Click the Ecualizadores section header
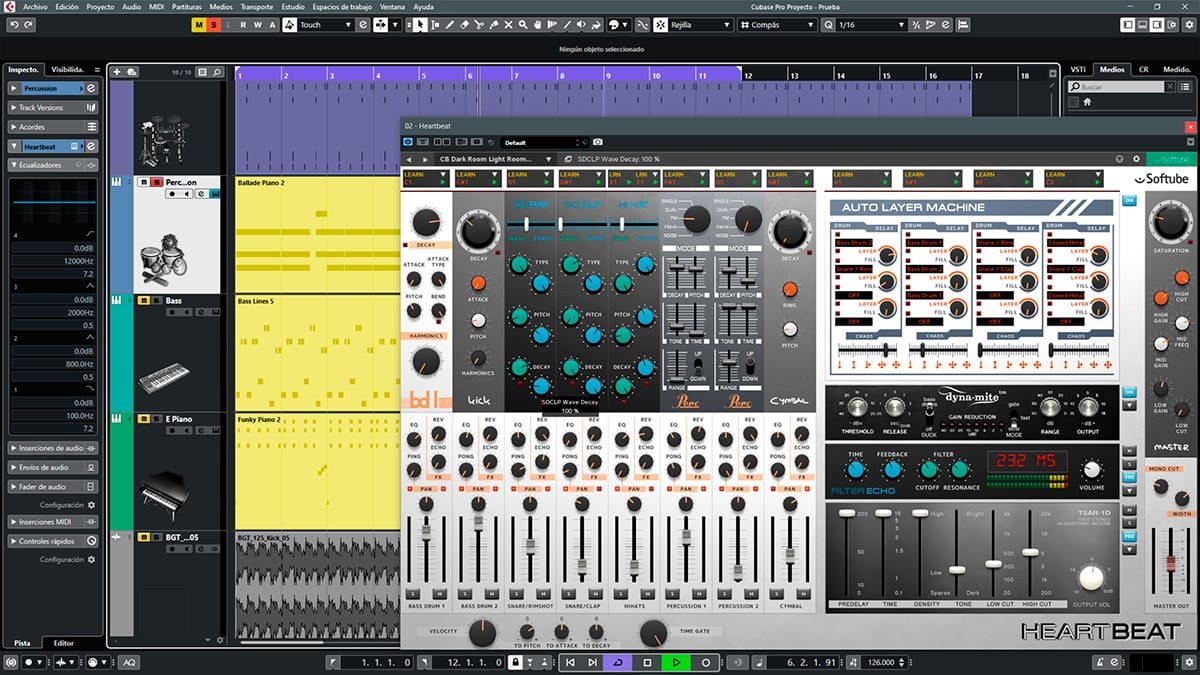 pos(54,165)
